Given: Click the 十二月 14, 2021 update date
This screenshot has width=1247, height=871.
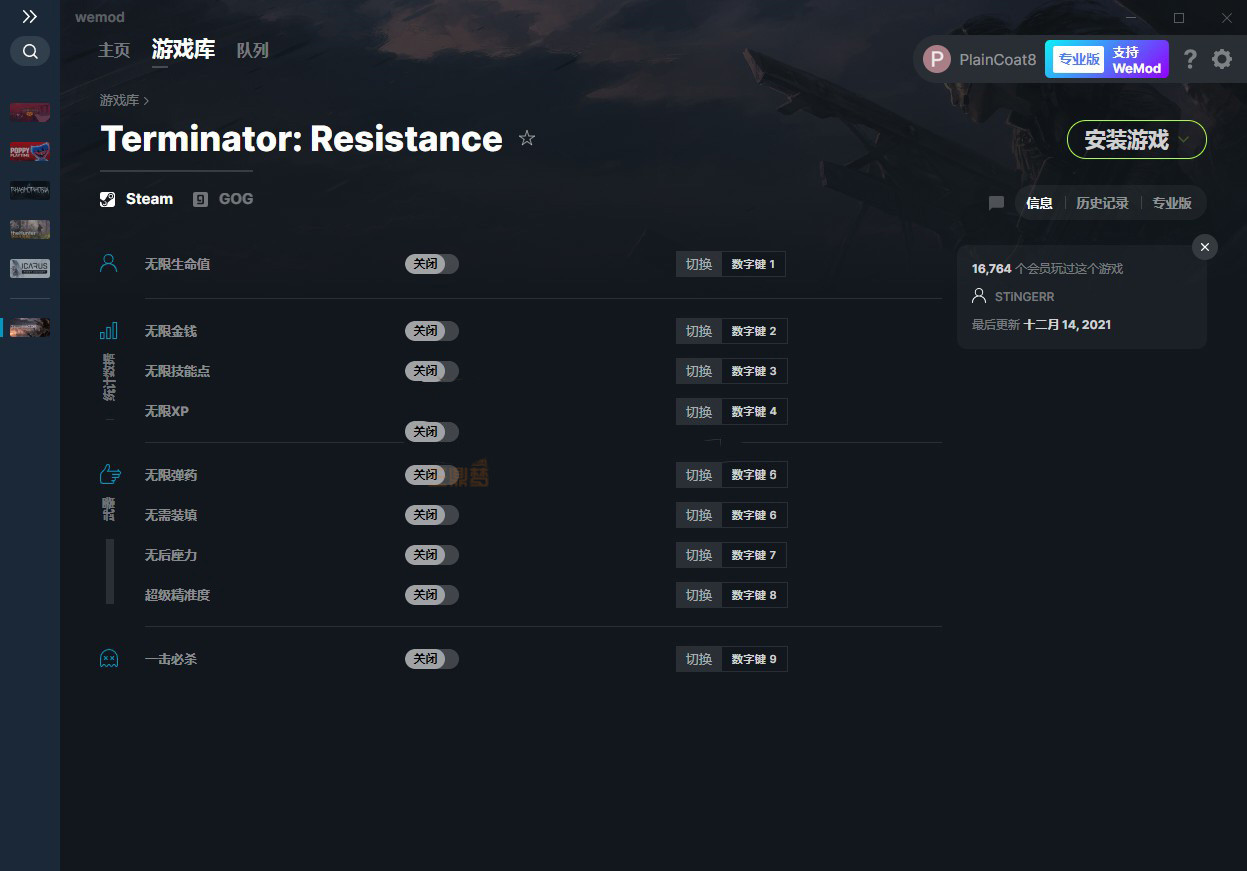Looking at the screenshot, I should [1067, 325].
